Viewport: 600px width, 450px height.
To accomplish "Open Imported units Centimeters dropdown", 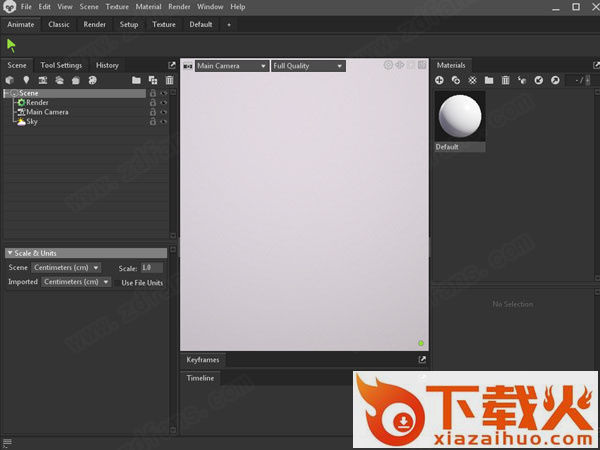I will click(x=76, y=282).
